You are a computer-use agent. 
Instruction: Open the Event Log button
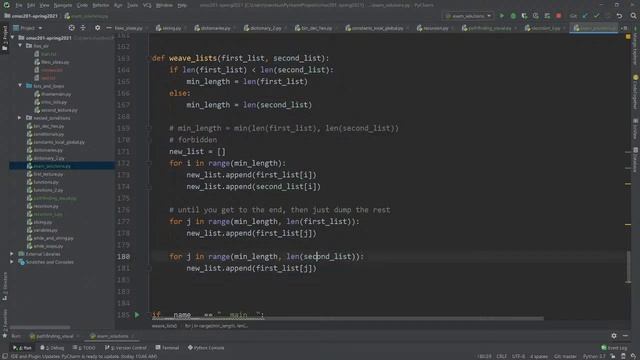(614, 348)
